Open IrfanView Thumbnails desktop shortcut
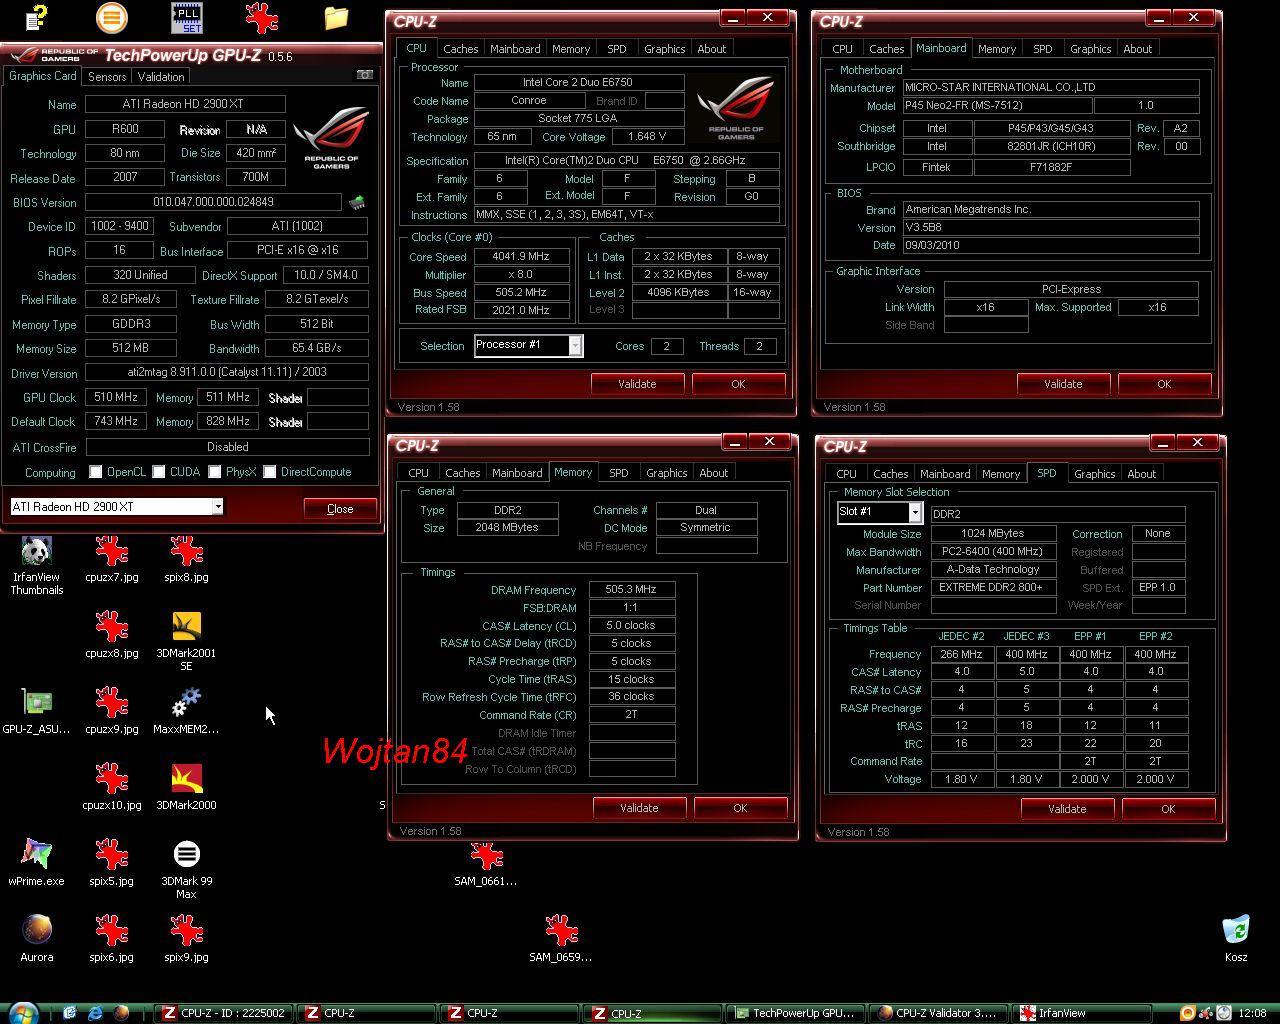Screen dimensions: 1280x1024 pyautogui.click(x=37, y=566)
